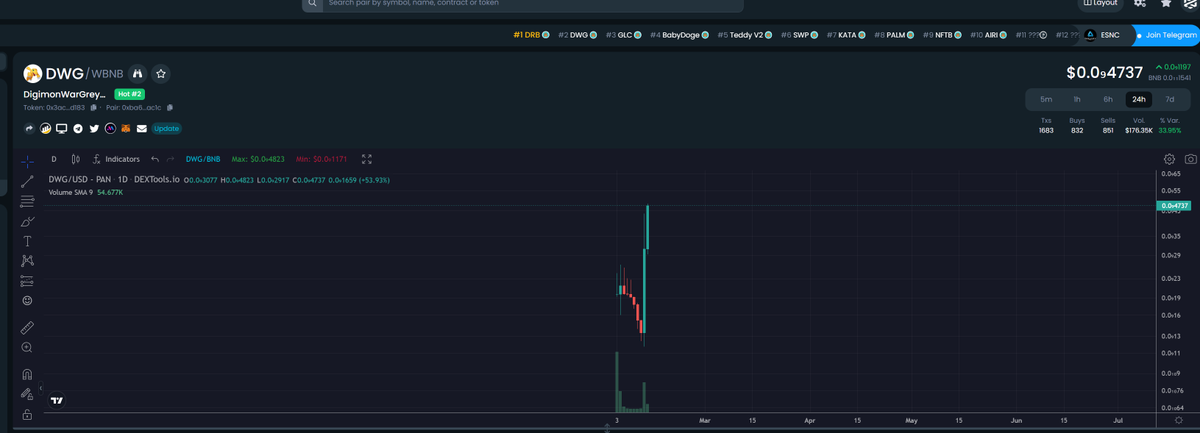
Task: Open the forecasting and measurement tools
Action: (x=27, y=281)
